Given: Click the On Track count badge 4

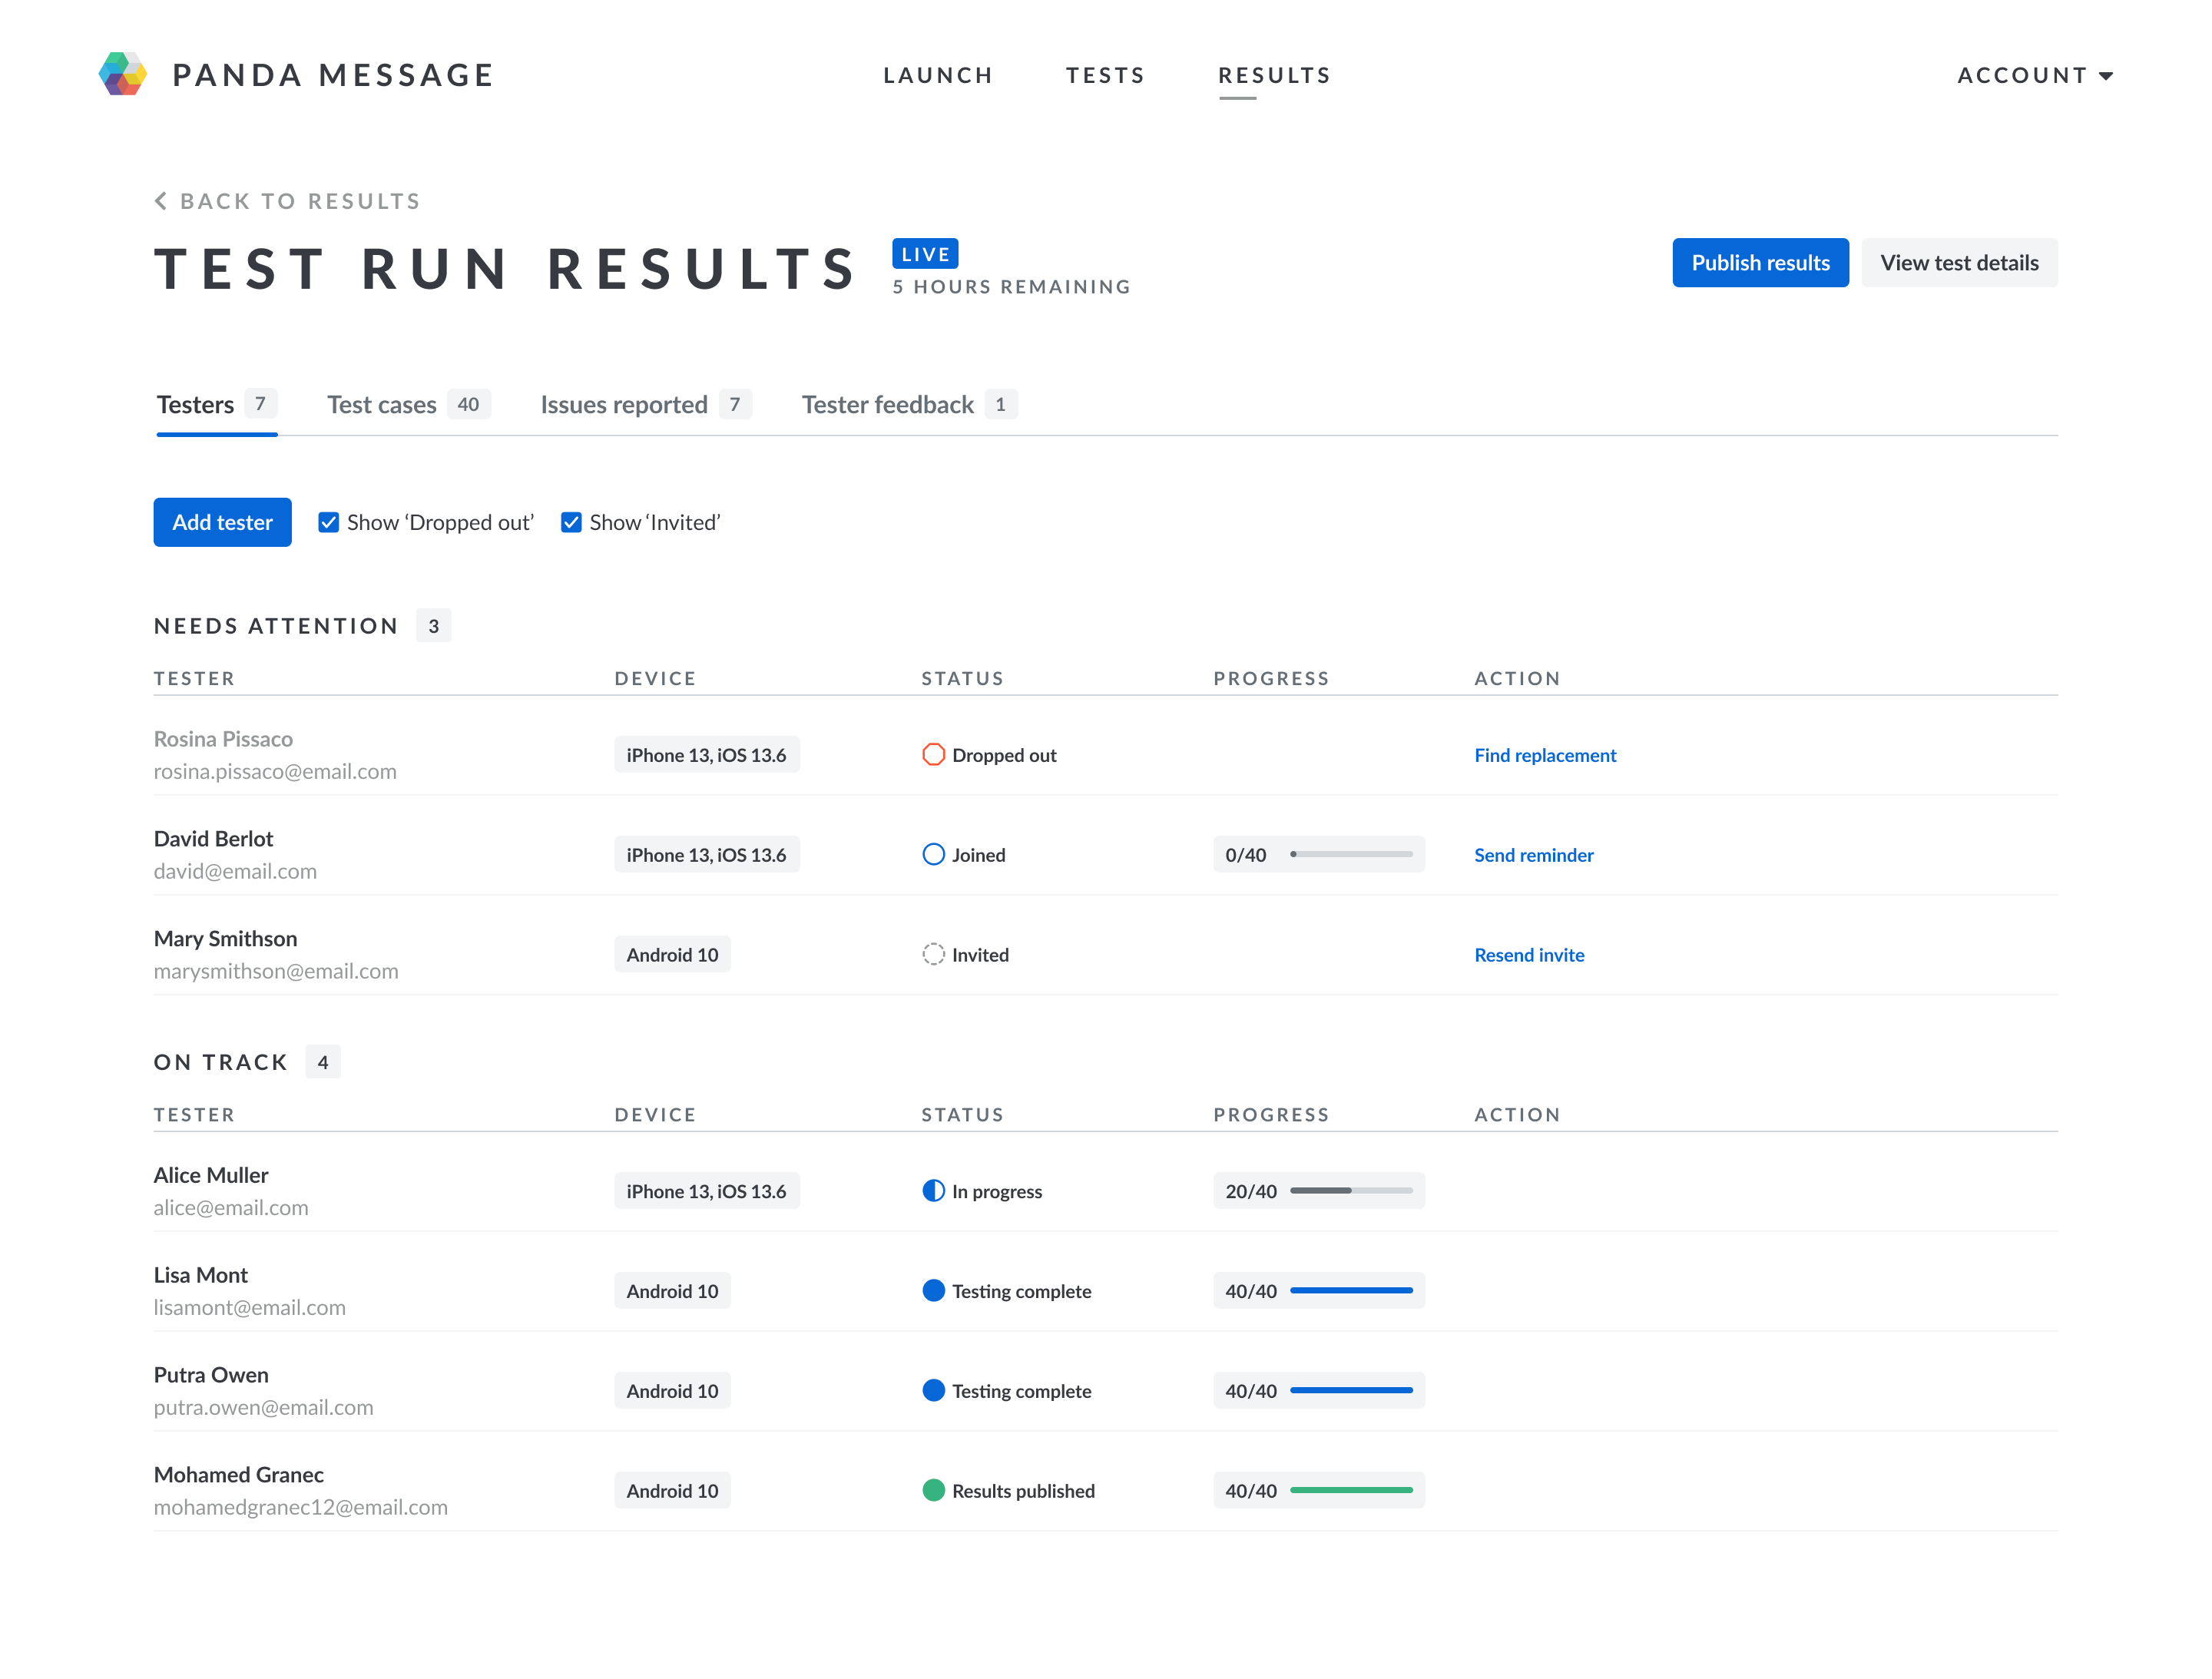Looking at the screenshot, I should [x=322, y=1062].
